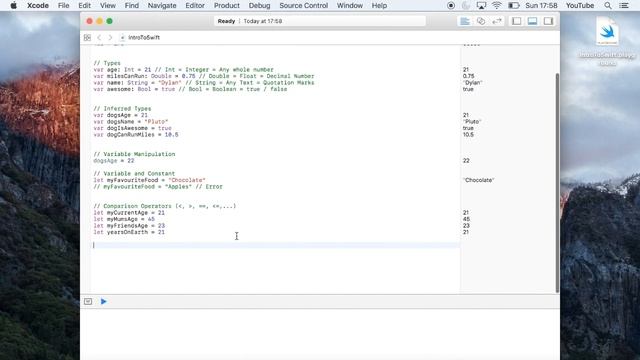Show the assistant editor
This screenshot has width=640, height=360.
[481, 21]
